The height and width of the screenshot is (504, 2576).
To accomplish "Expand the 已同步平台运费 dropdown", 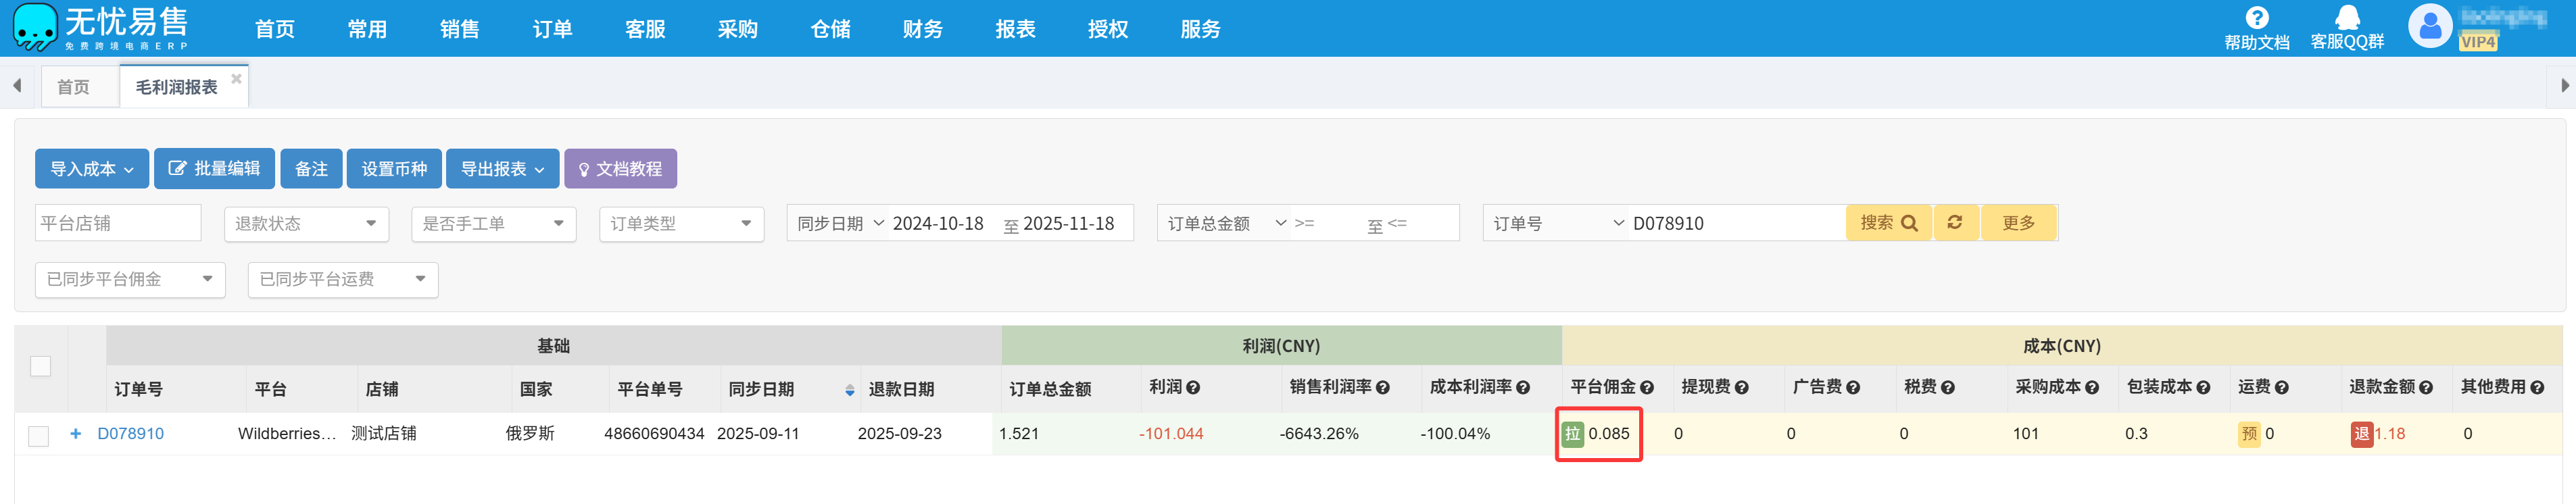I will tap(342, 280).
